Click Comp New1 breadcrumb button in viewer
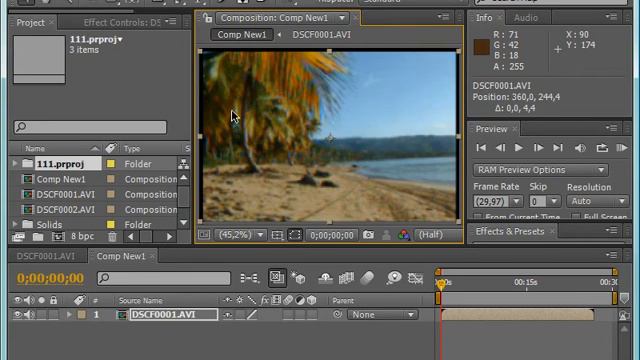This screenshot has height=360, width=640. [x=242, y=35]
